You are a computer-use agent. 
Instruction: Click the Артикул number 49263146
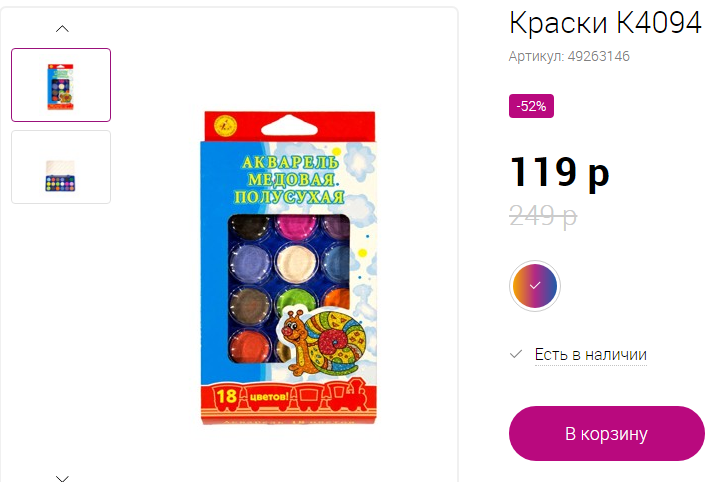click(x=598, y=56)
